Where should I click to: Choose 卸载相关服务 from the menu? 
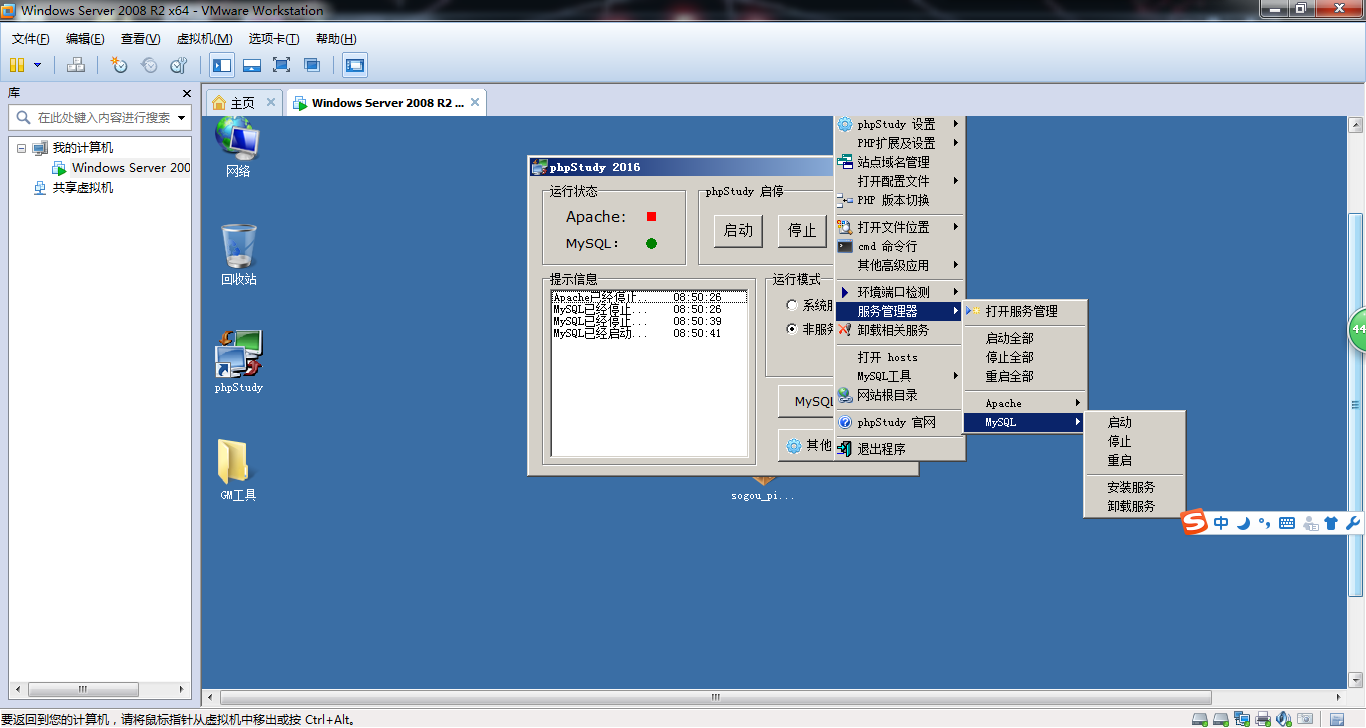pos(900,330)
